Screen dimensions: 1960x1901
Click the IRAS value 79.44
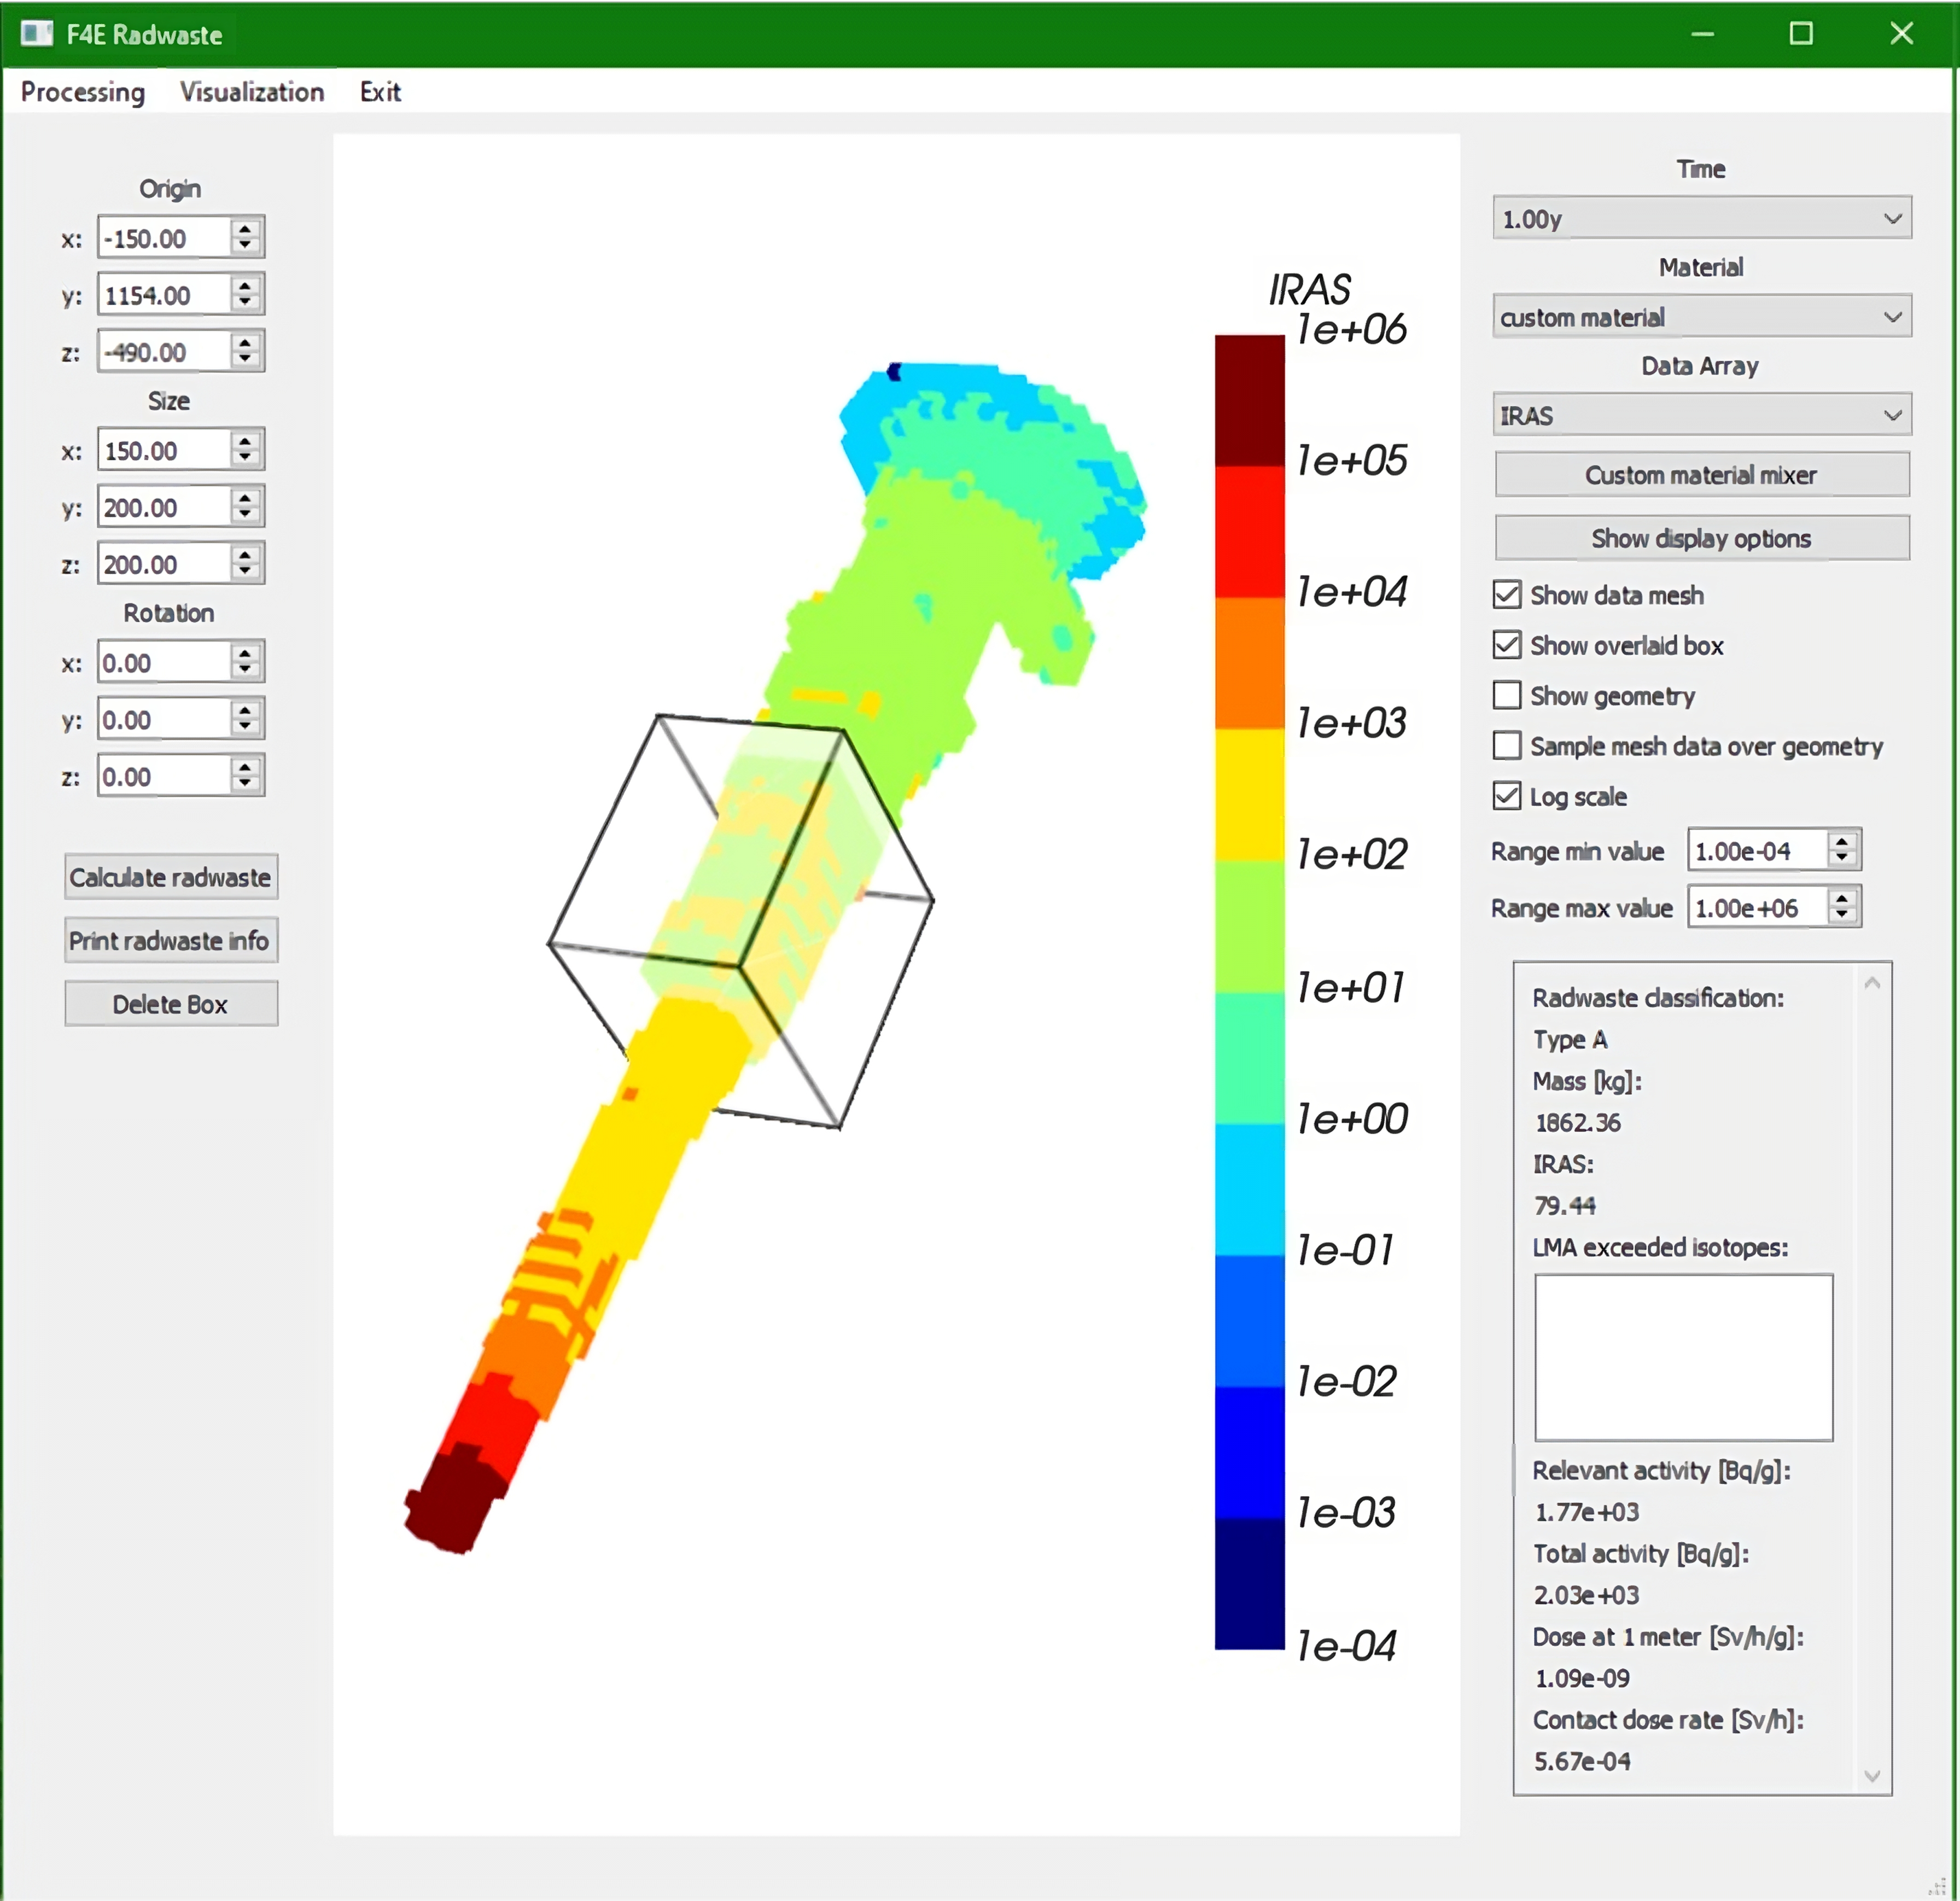tap(1565, 1205)
